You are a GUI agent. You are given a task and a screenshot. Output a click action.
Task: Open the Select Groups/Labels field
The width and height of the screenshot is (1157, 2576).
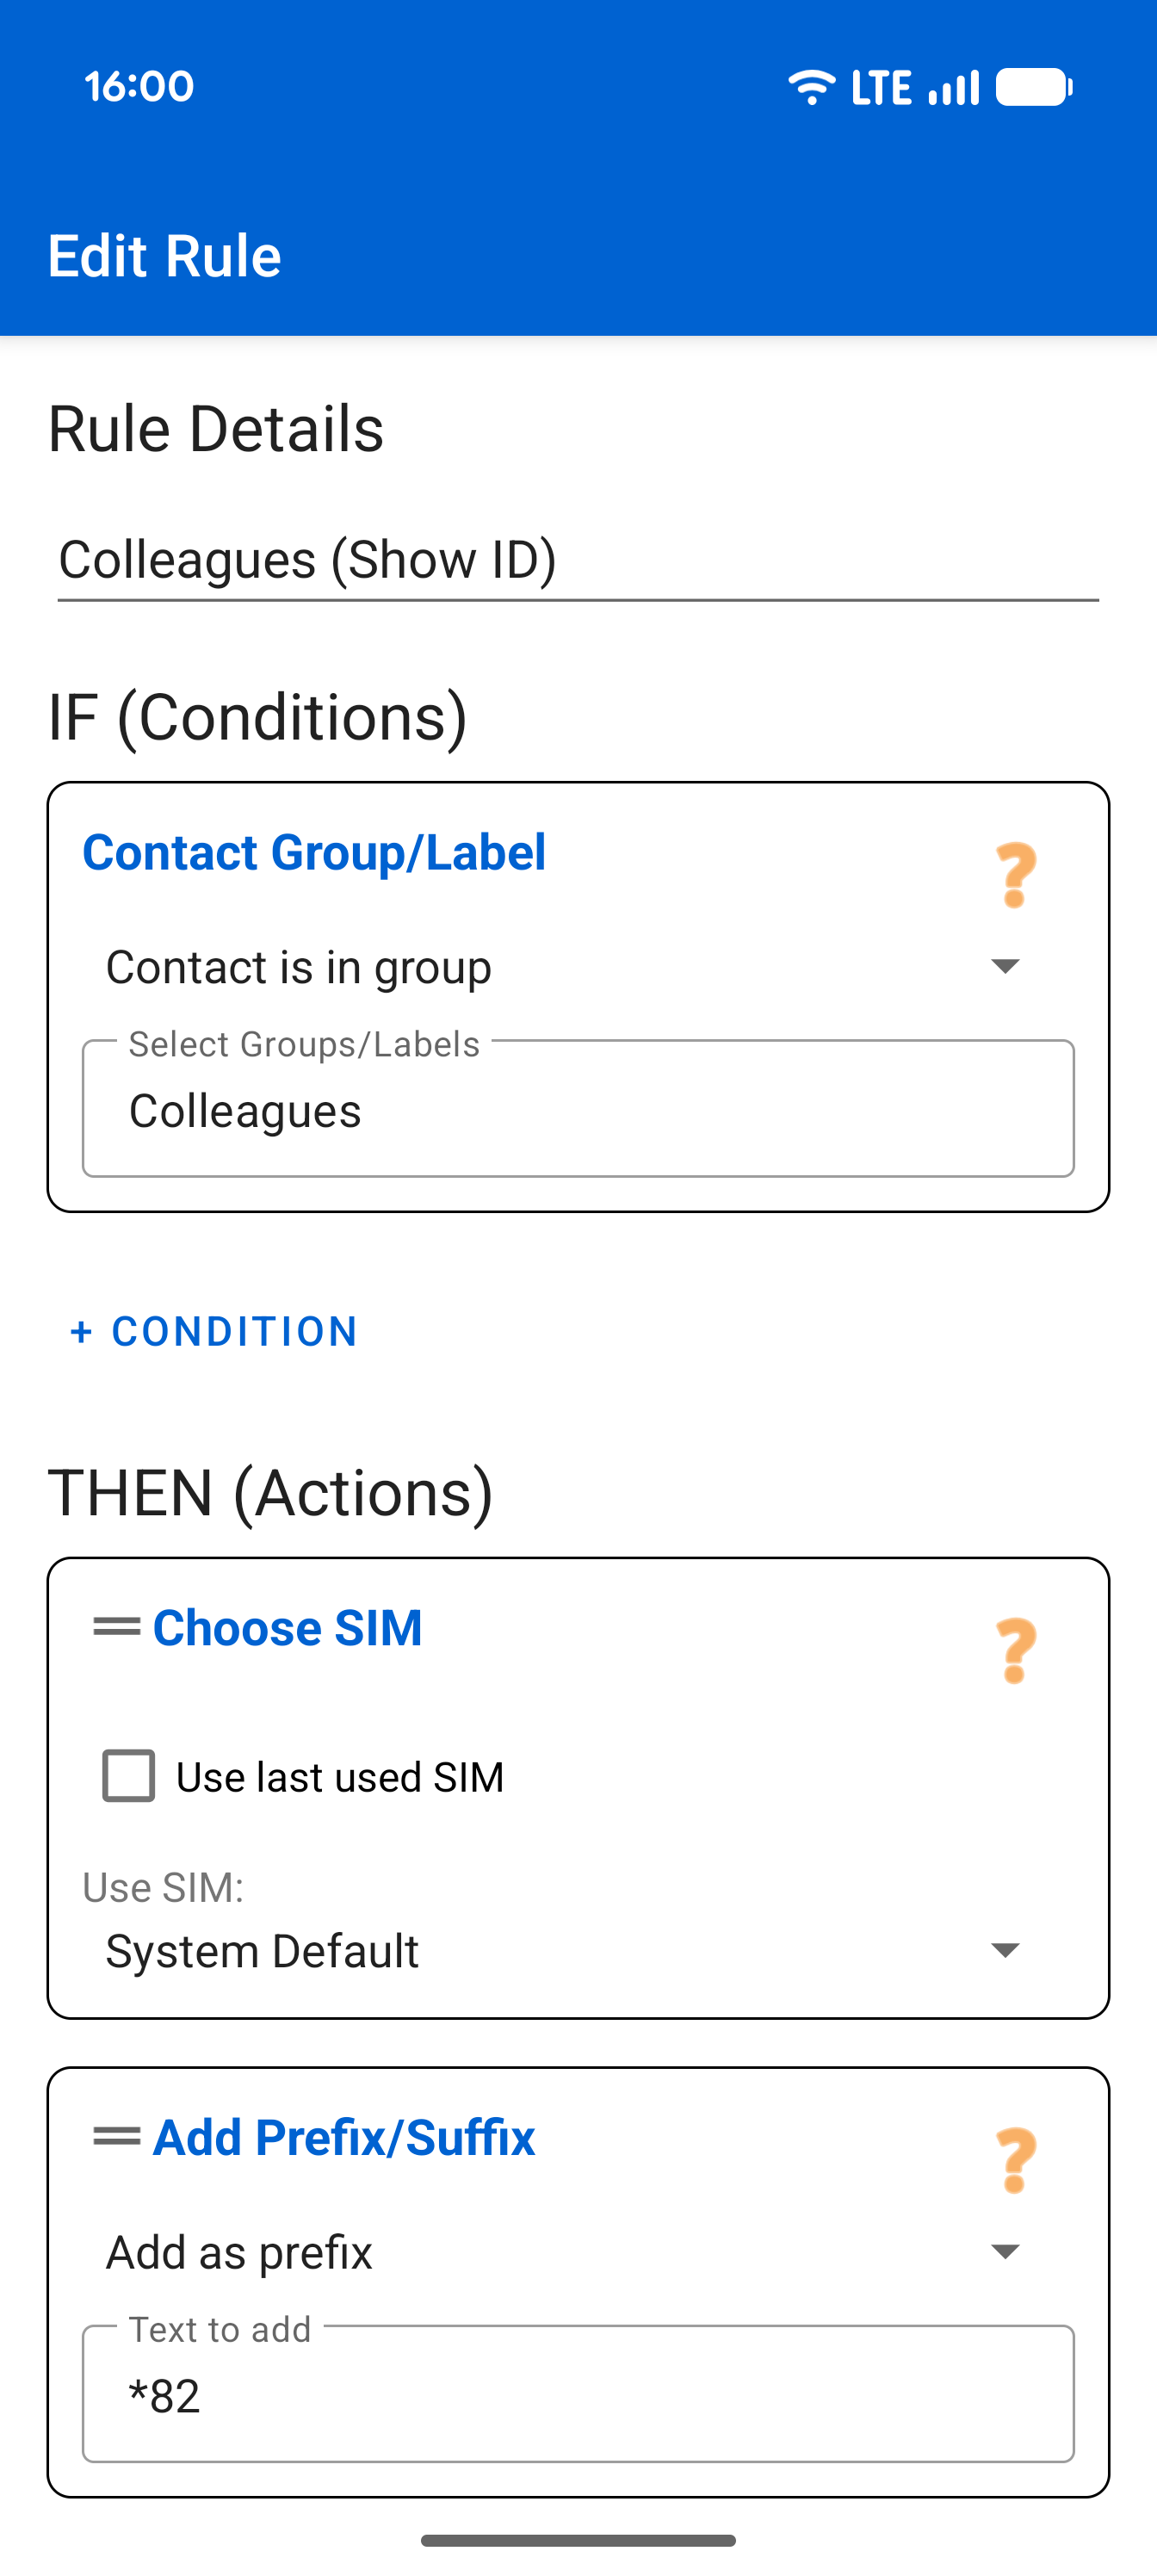coord(578,1111)
